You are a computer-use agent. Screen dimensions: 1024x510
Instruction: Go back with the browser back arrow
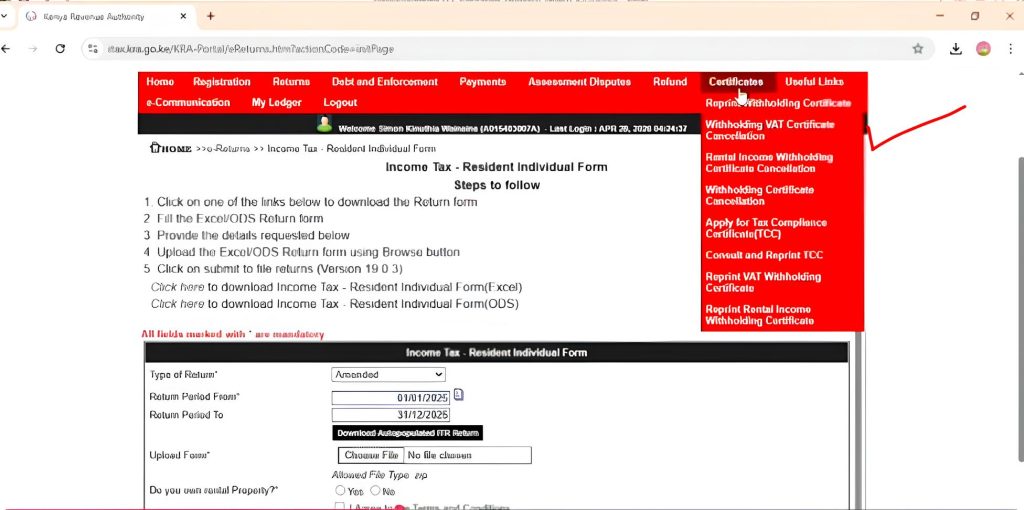click(x=6, y=48)
